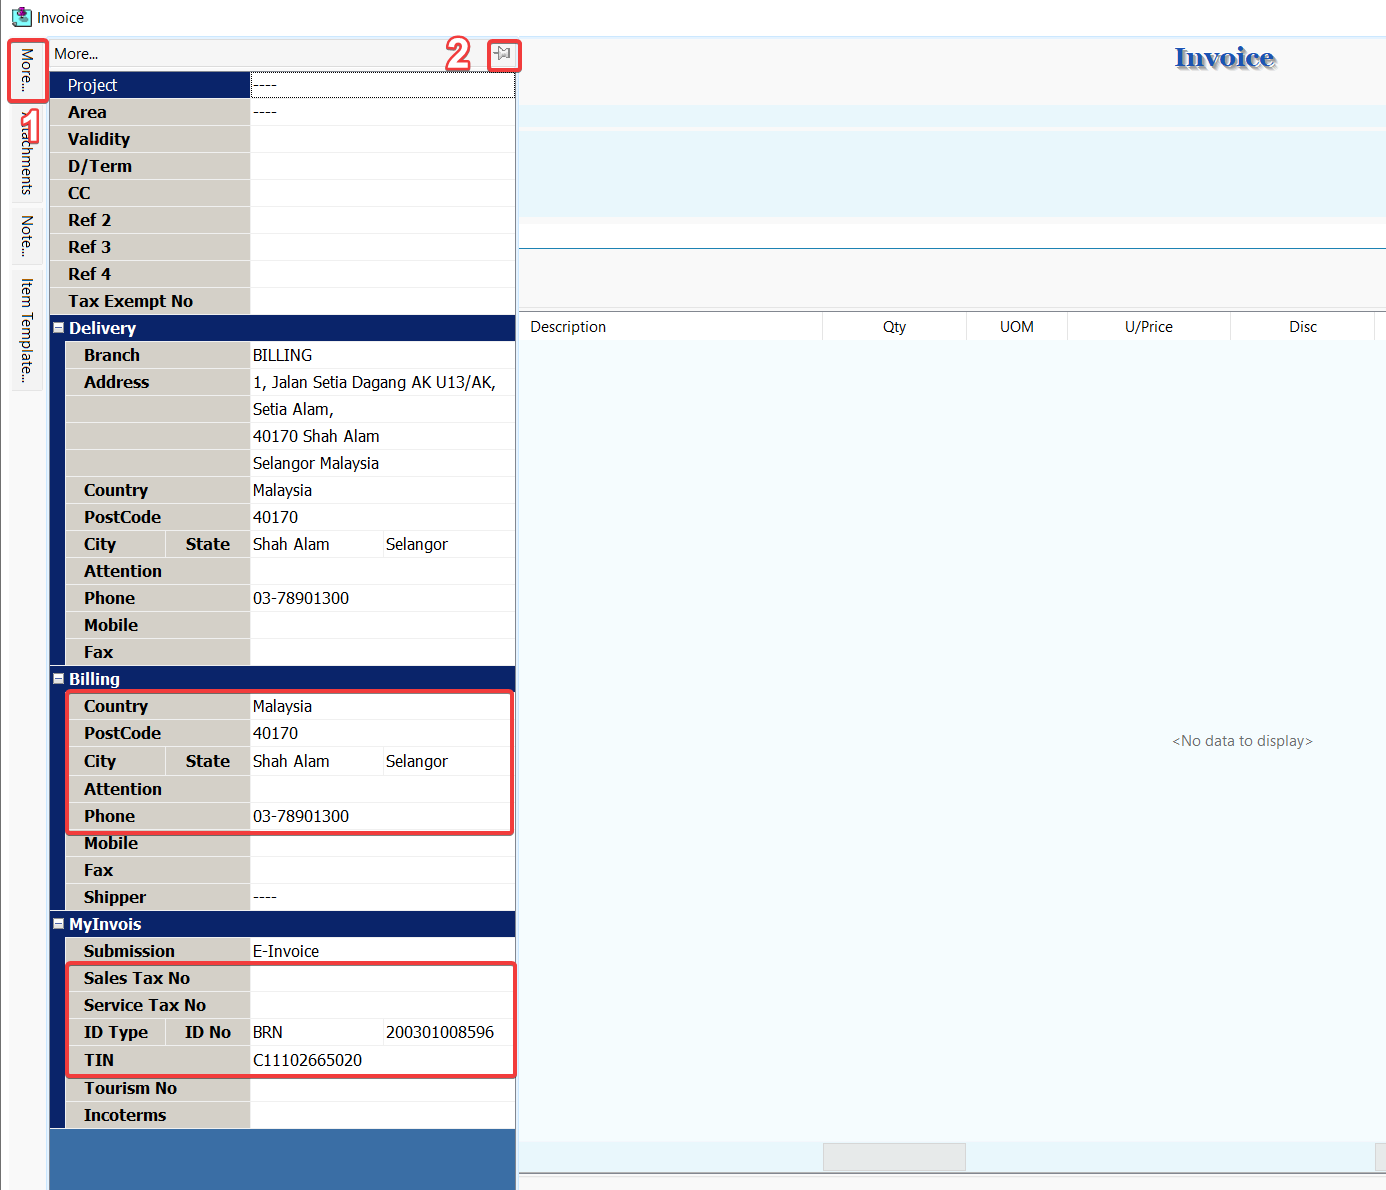Click the Delivery Branch BILLING field

pos(382,355)
